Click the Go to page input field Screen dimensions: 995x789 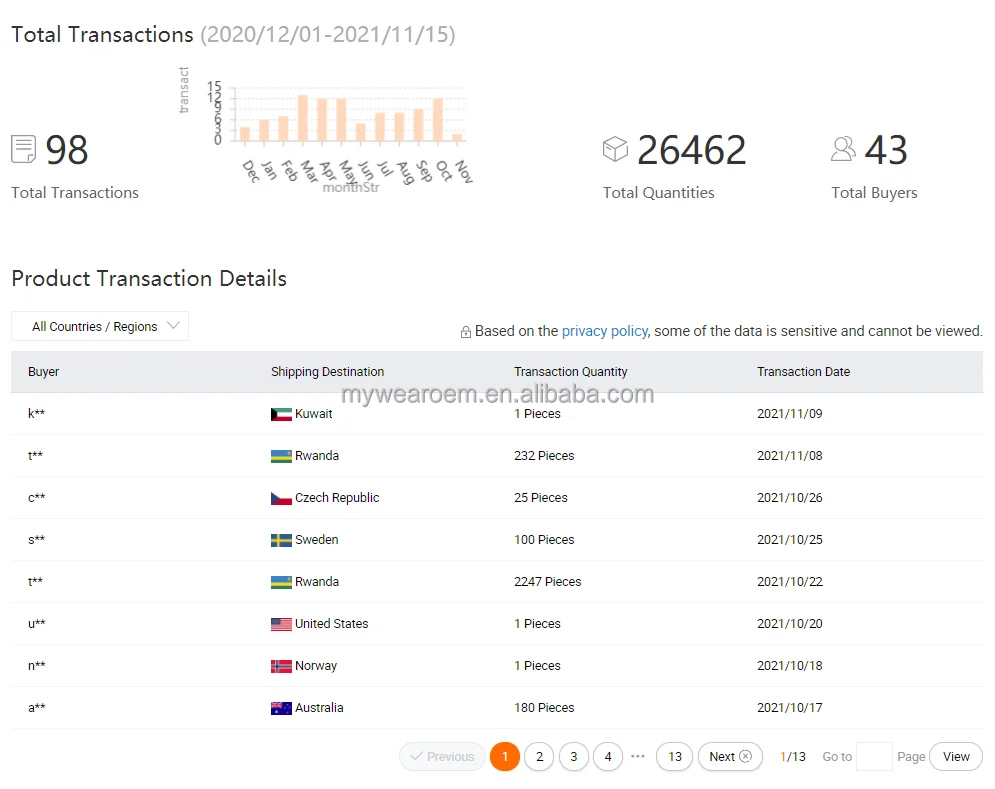[874, 757]
